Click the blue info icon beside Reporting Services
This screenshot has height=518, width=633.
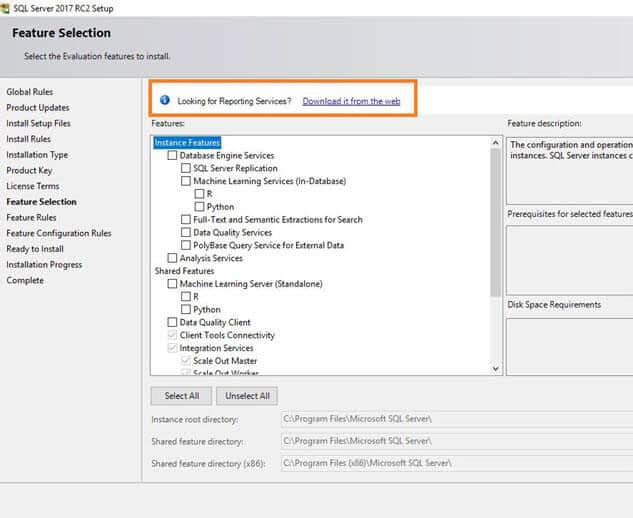coord(165,100)
